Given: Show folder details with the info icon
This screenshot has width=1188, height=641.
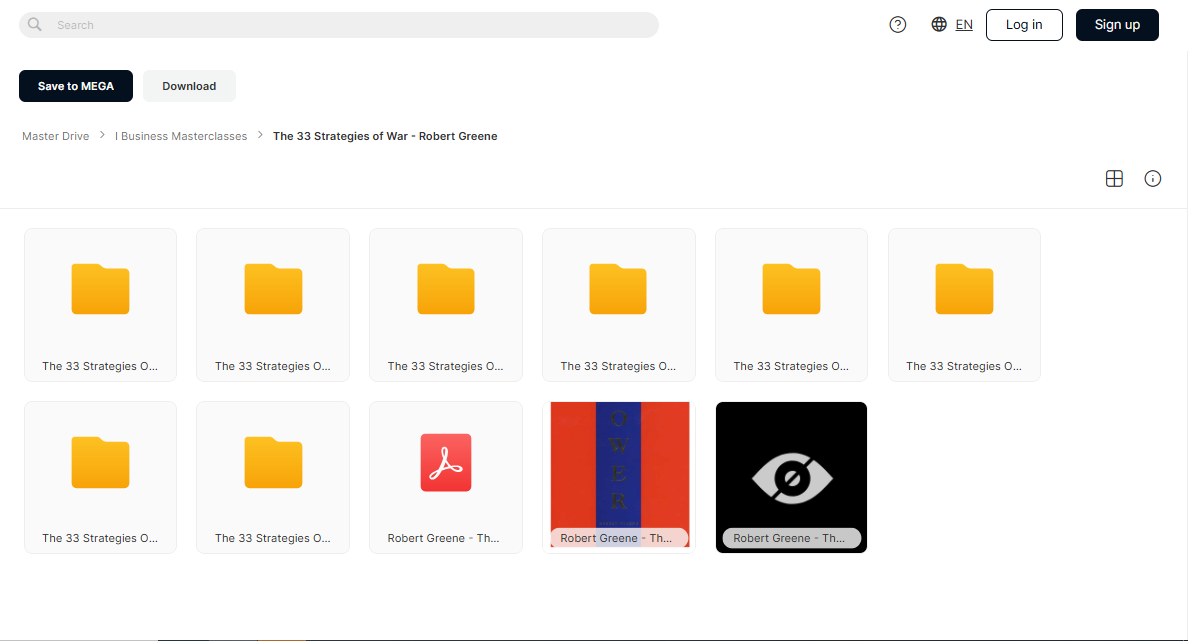Looking at the screenshot, I should click(x=1152, y=179).
